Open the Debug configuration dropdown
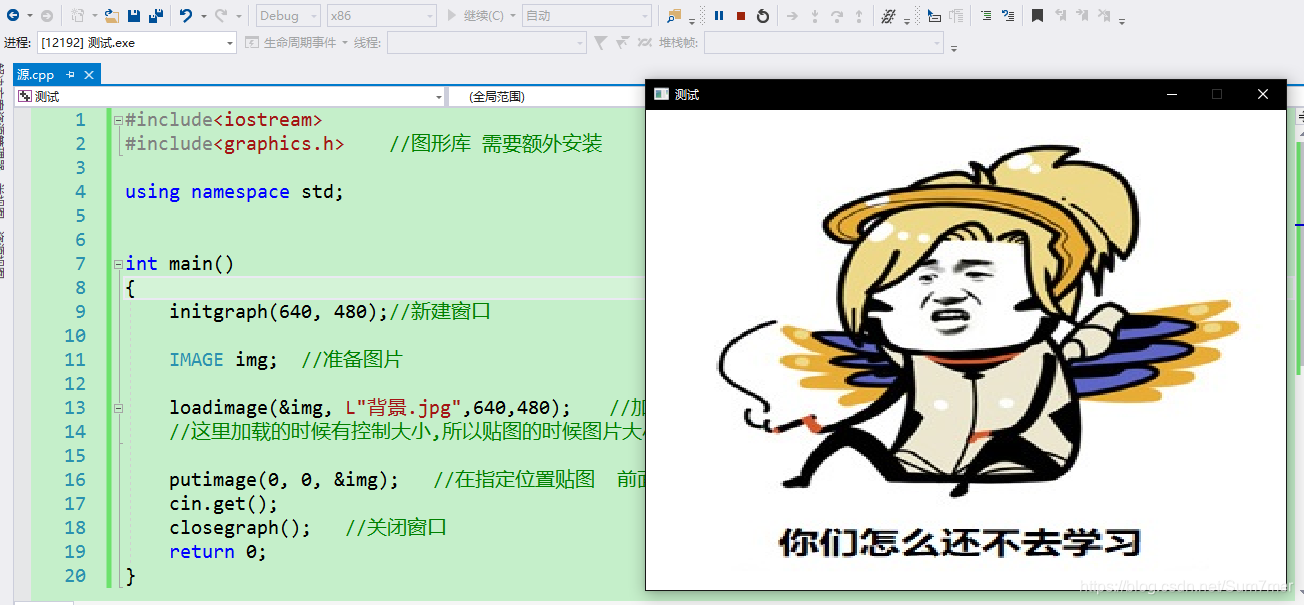 point(289,16)
